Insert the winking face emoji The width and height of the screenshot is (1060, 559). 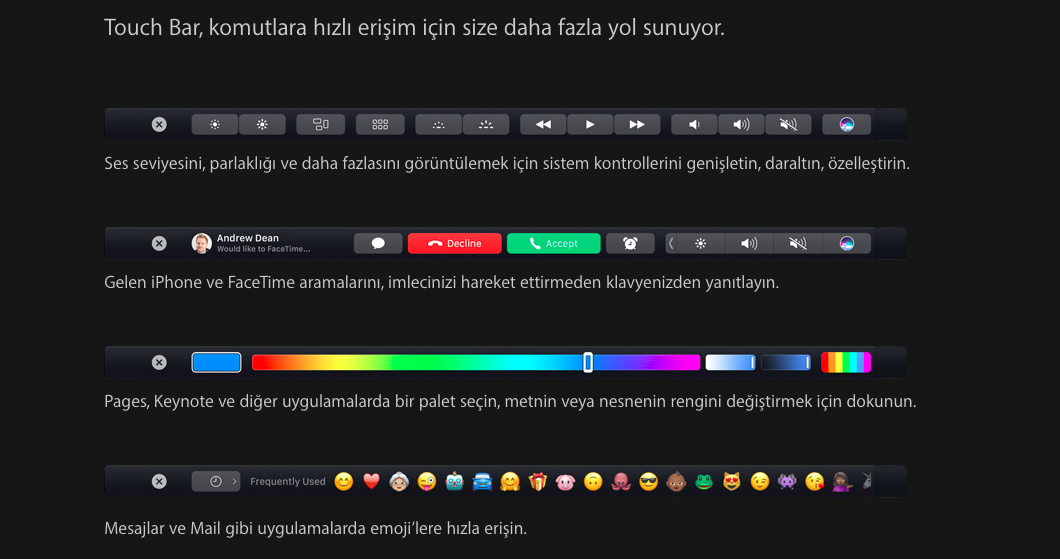point(759,481)
